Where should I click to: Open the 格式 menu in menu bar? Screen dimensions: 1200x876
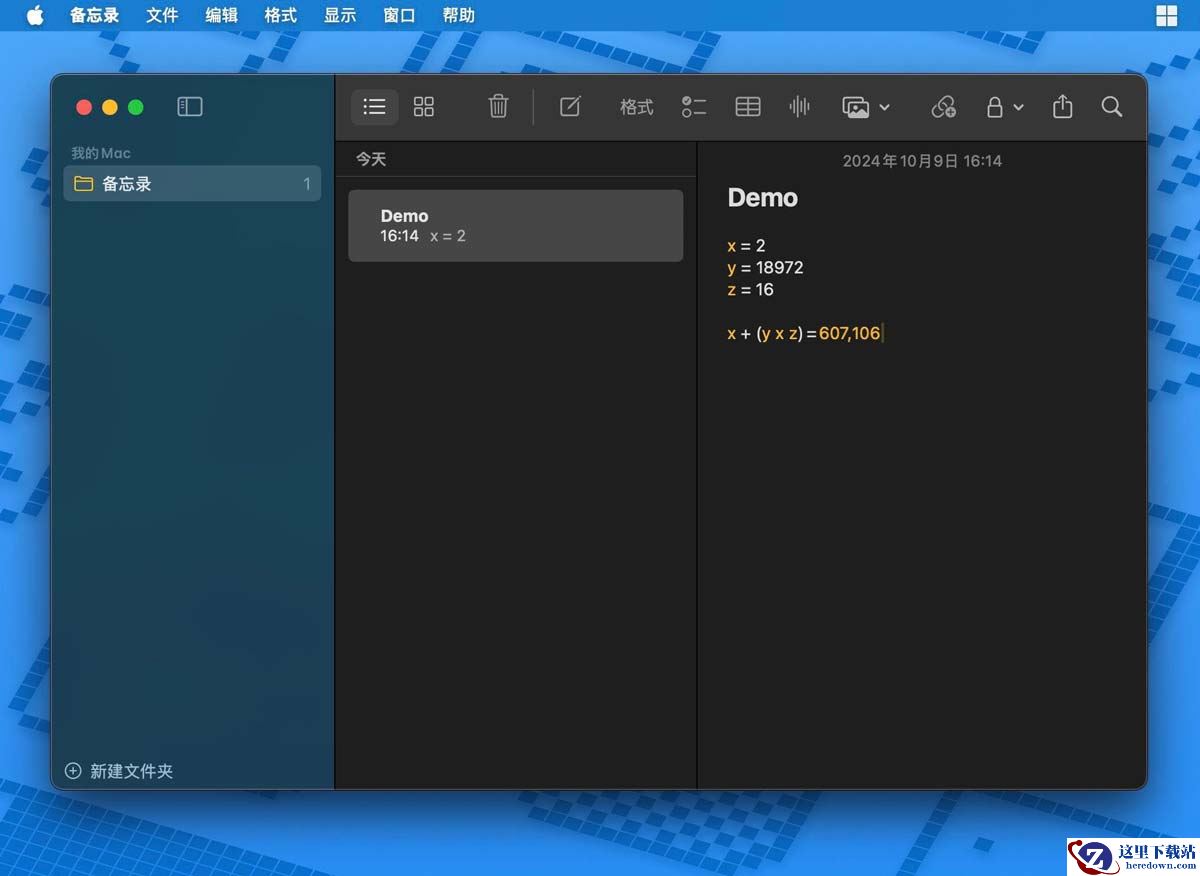(x=281, y=15)
